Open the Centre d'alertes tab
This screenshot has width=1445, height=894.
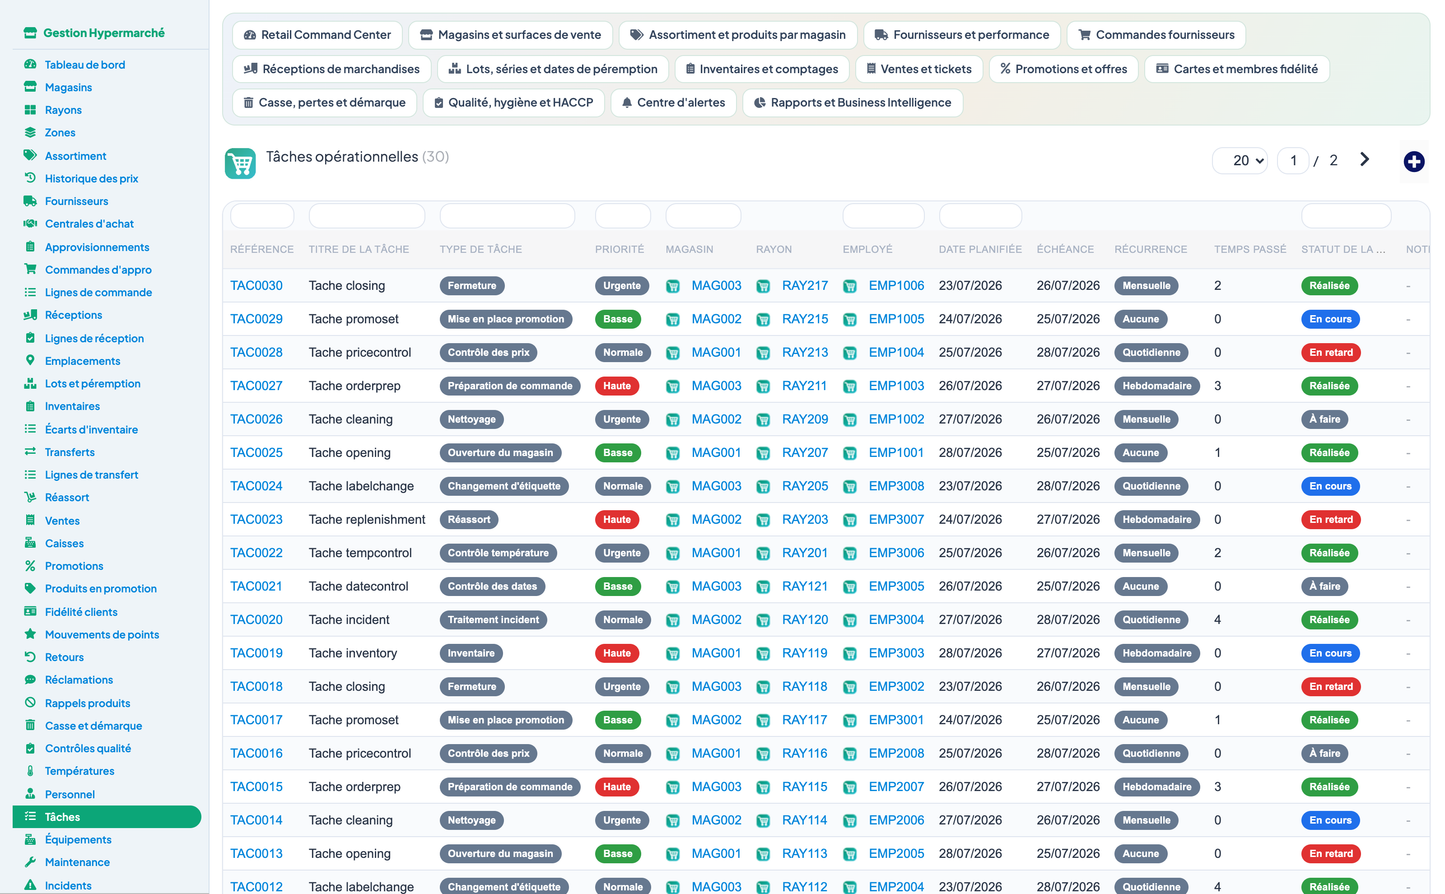pyautogui.click(x=674, y=103)
